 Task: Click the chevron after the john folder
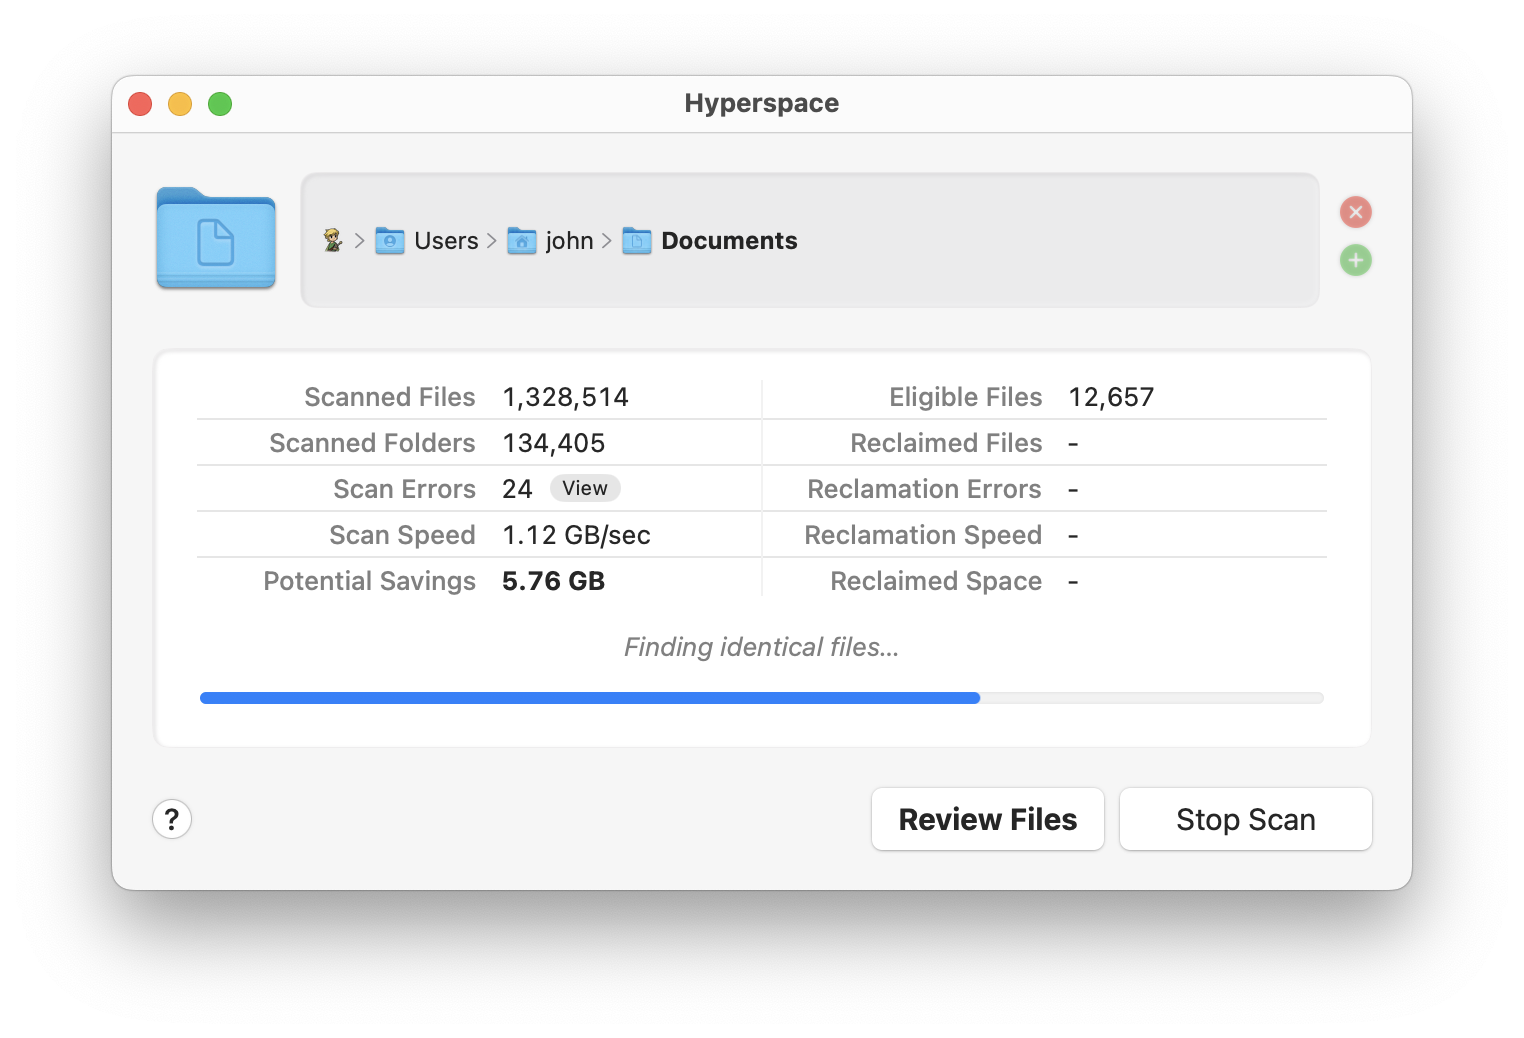[606, 241]
